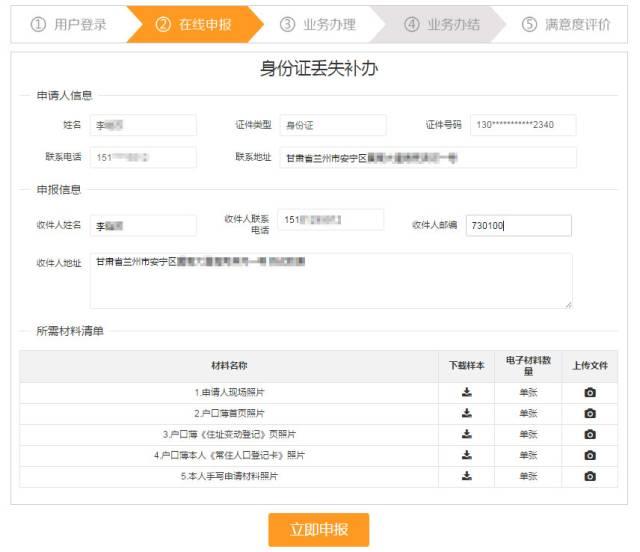This screenshot has width=640, height=552.
Task: Open step 3 业务办理
Action: pos(318,25)
